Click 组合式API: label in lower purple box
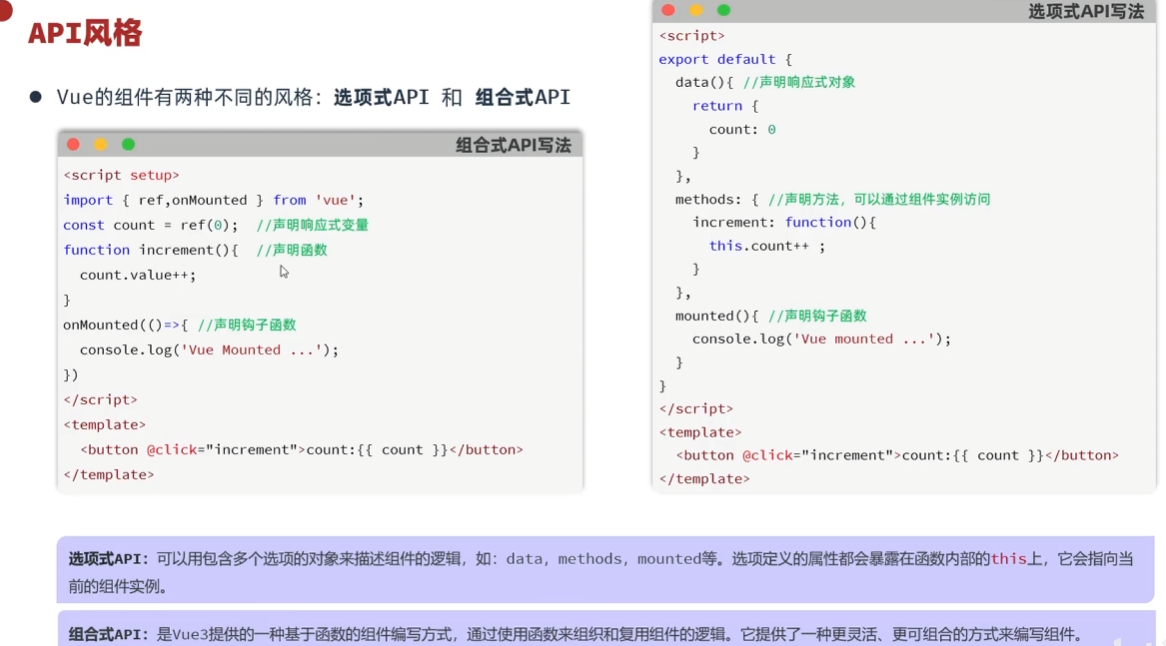The width and height of the screenshot is (1166, 646). (x=109, y=634)
